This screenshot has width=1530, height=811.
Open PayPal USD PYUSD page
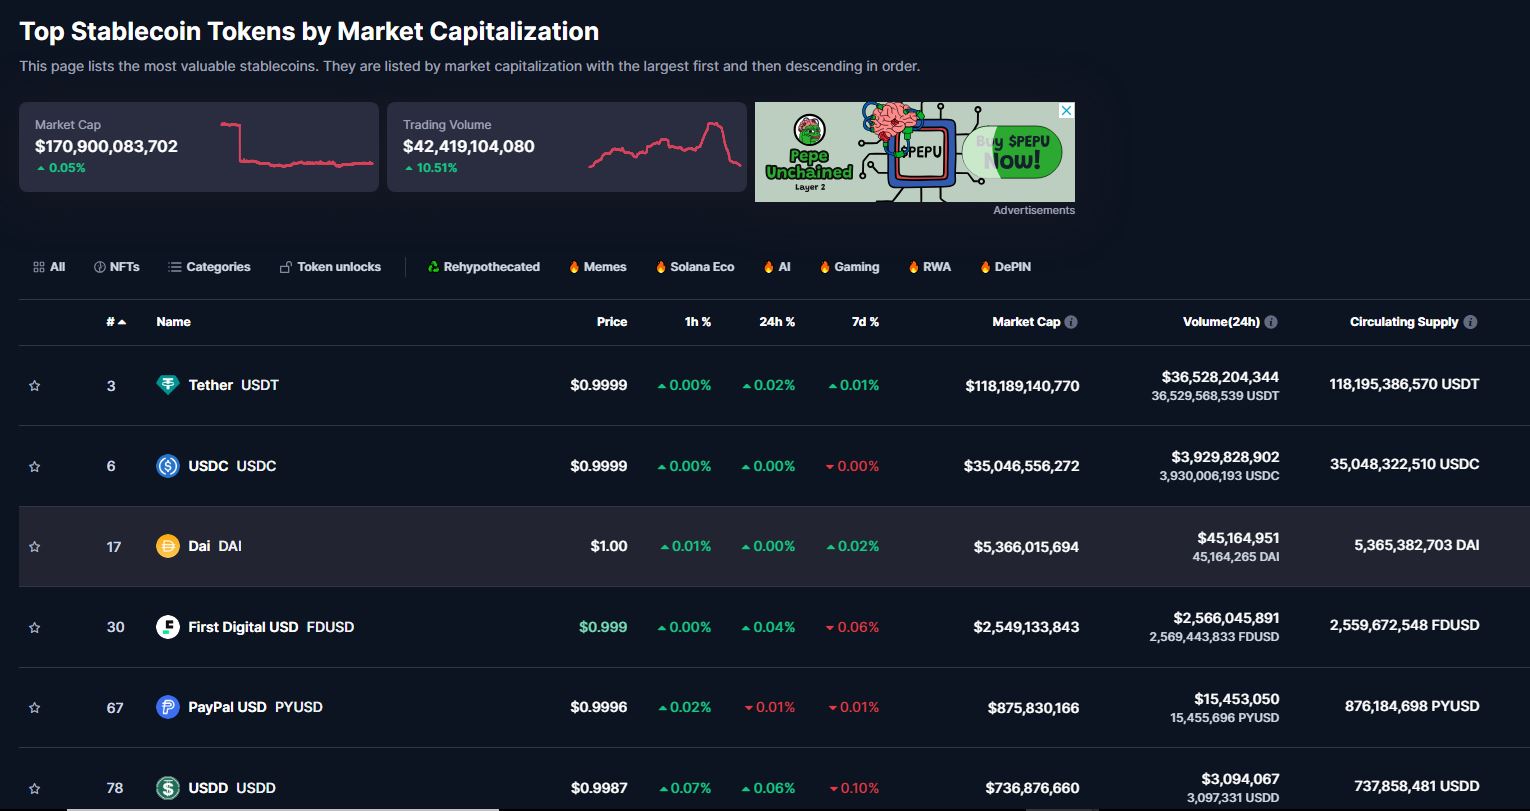[255, 707]
